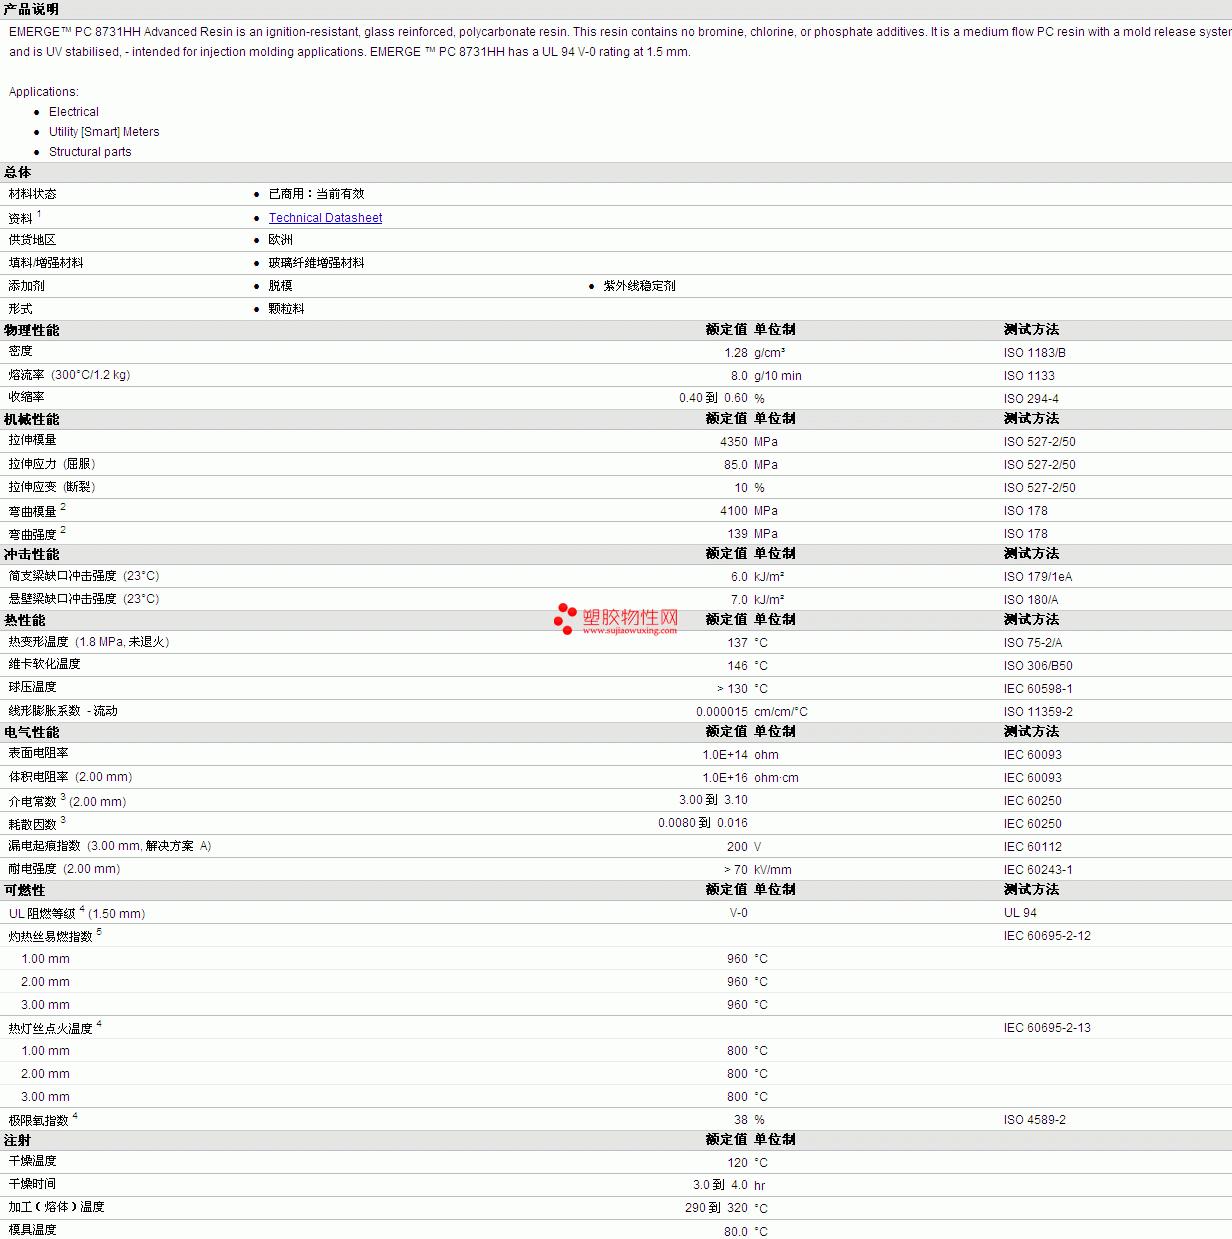
Task: Click the "ISO 294-4" test method
Action: [x=1031, y=399]
